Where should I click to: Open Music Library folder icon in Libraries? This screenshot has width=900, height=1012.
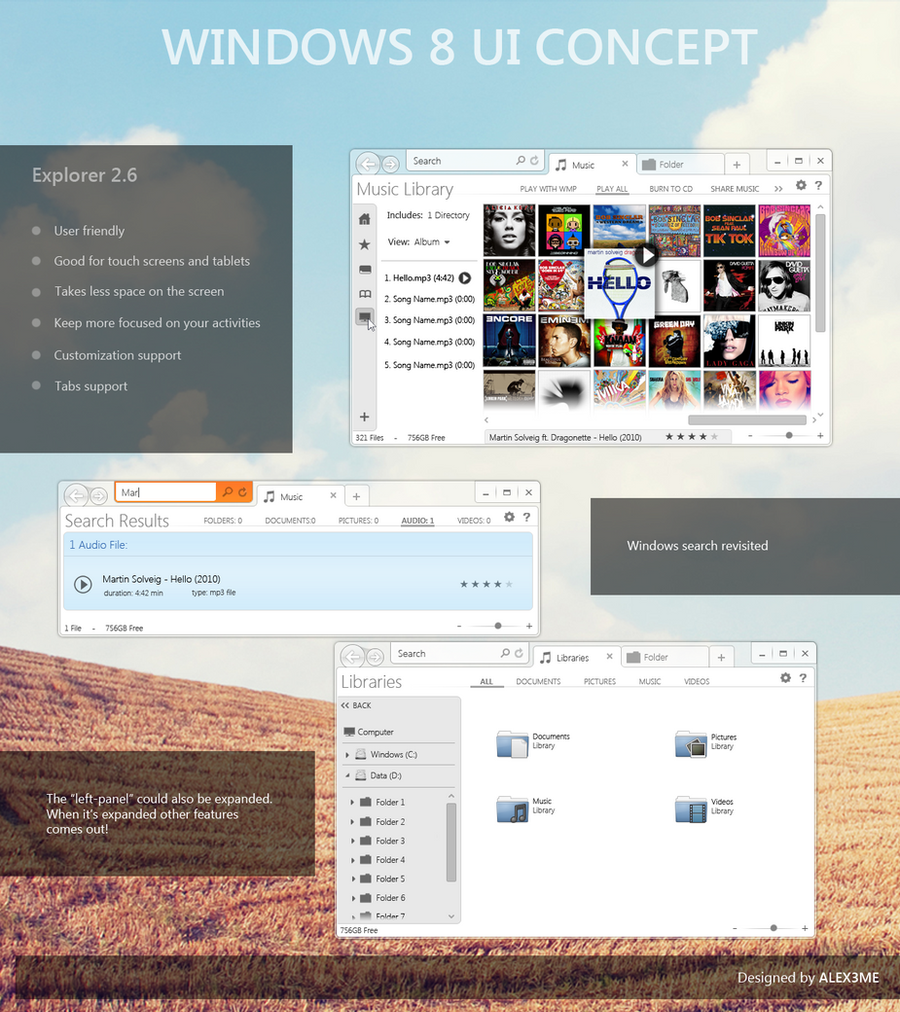(x=513, y=809)
